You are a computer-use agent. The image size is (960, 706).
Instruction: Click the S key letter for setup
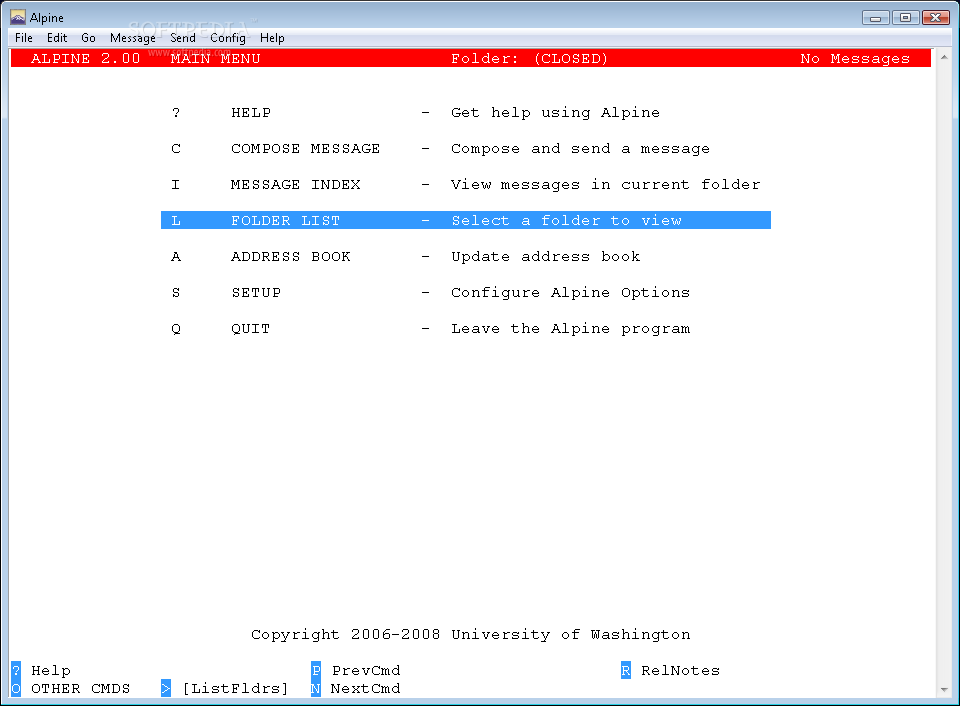(x=176, y=293)
